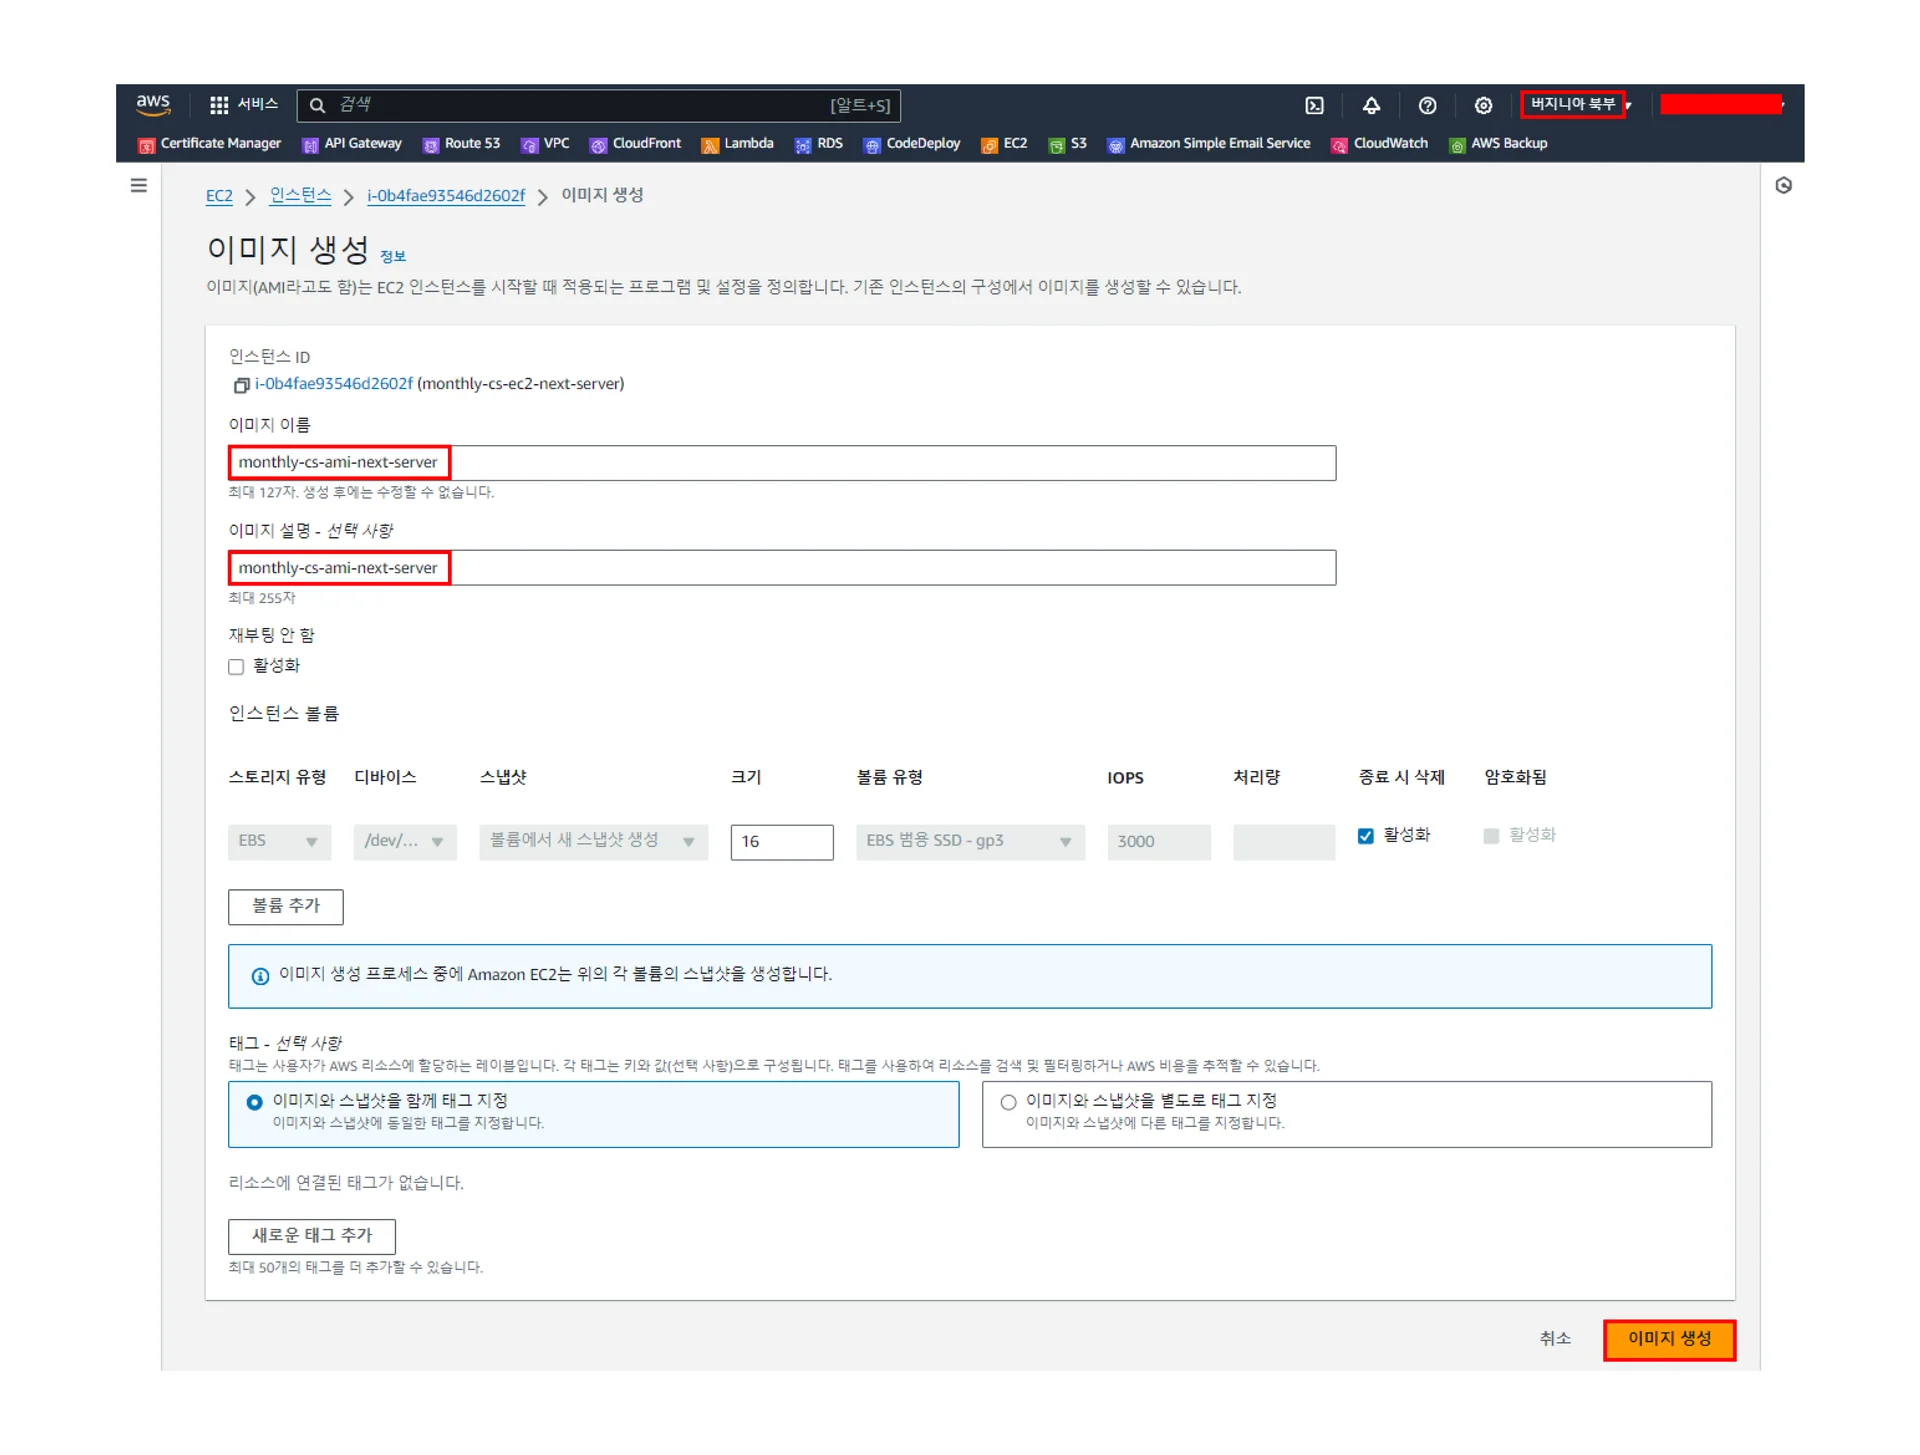Go to the instances breadcrumb link

click(300, 196)
